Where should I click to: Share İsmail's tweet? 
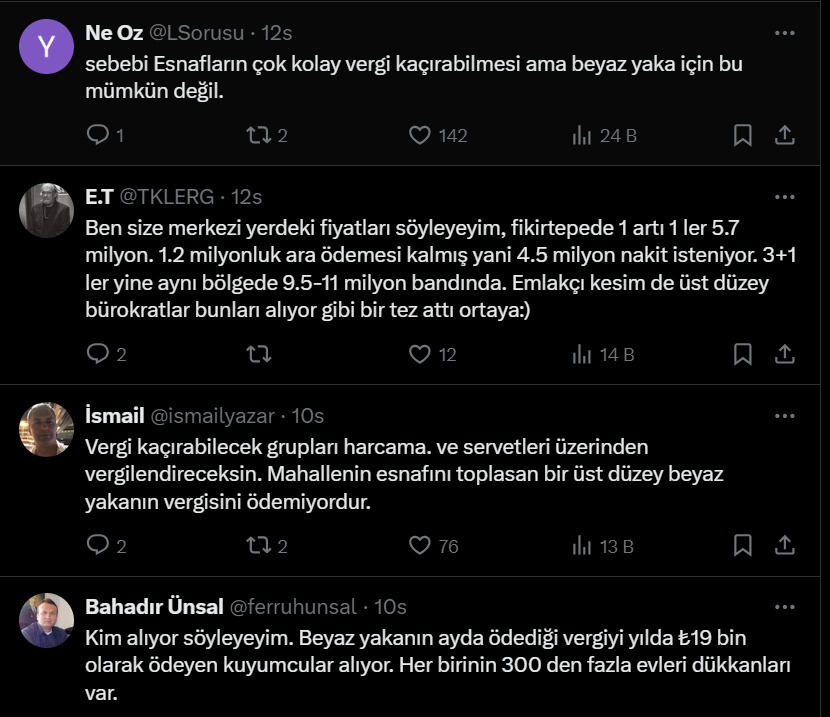point(786,545)
